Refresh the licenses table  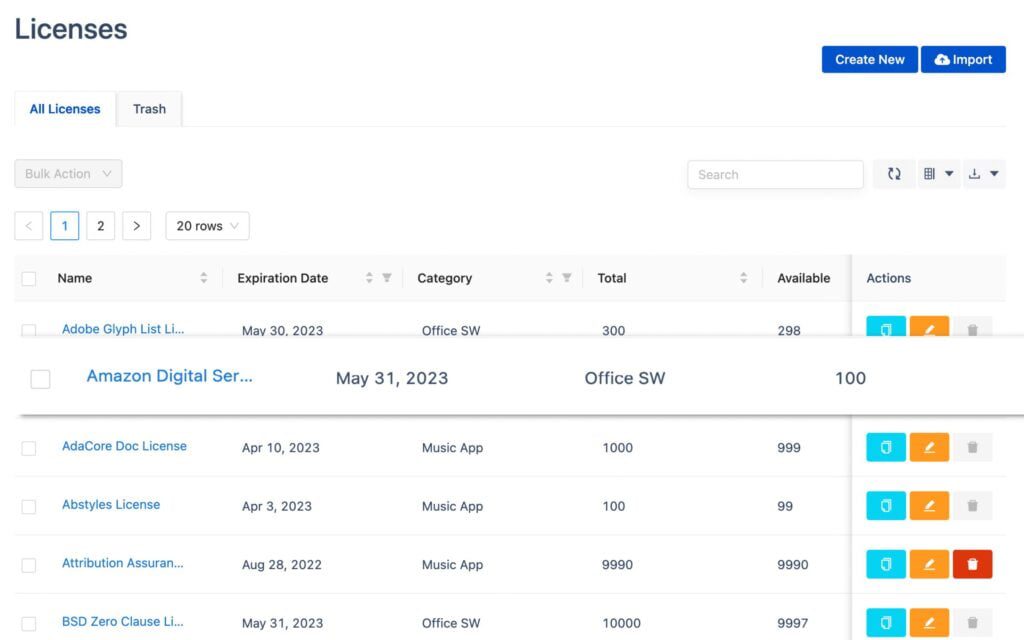[894, 173]
